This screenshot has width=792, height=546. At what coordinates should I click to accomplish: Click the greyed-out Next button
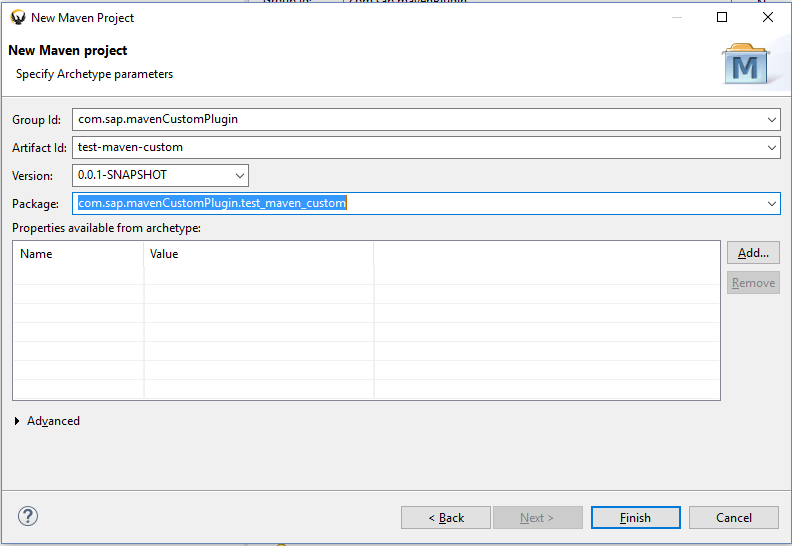tap(537, 518)
